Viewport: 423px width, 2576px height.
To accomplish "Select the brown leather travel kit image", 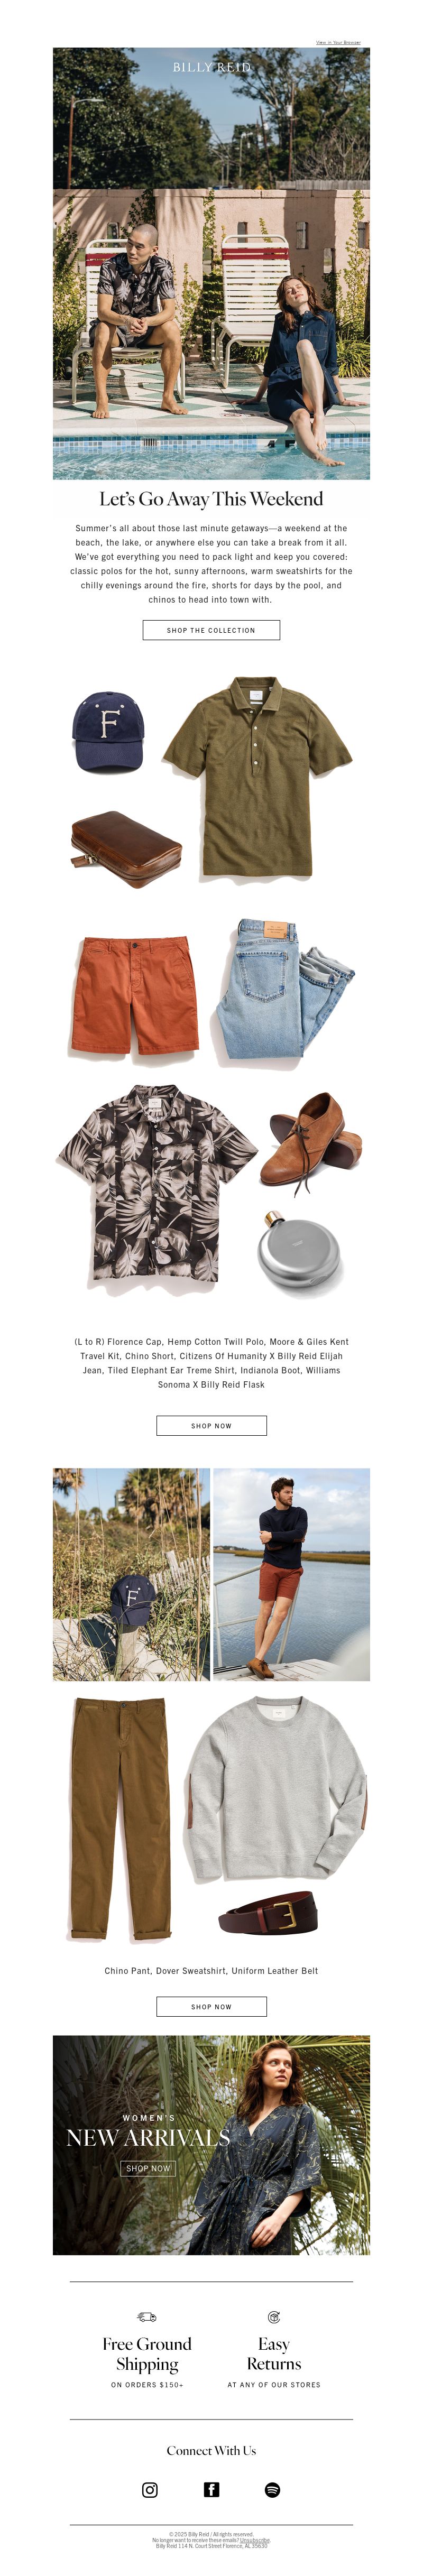I will pyautogui.click(x=126, y=850).
